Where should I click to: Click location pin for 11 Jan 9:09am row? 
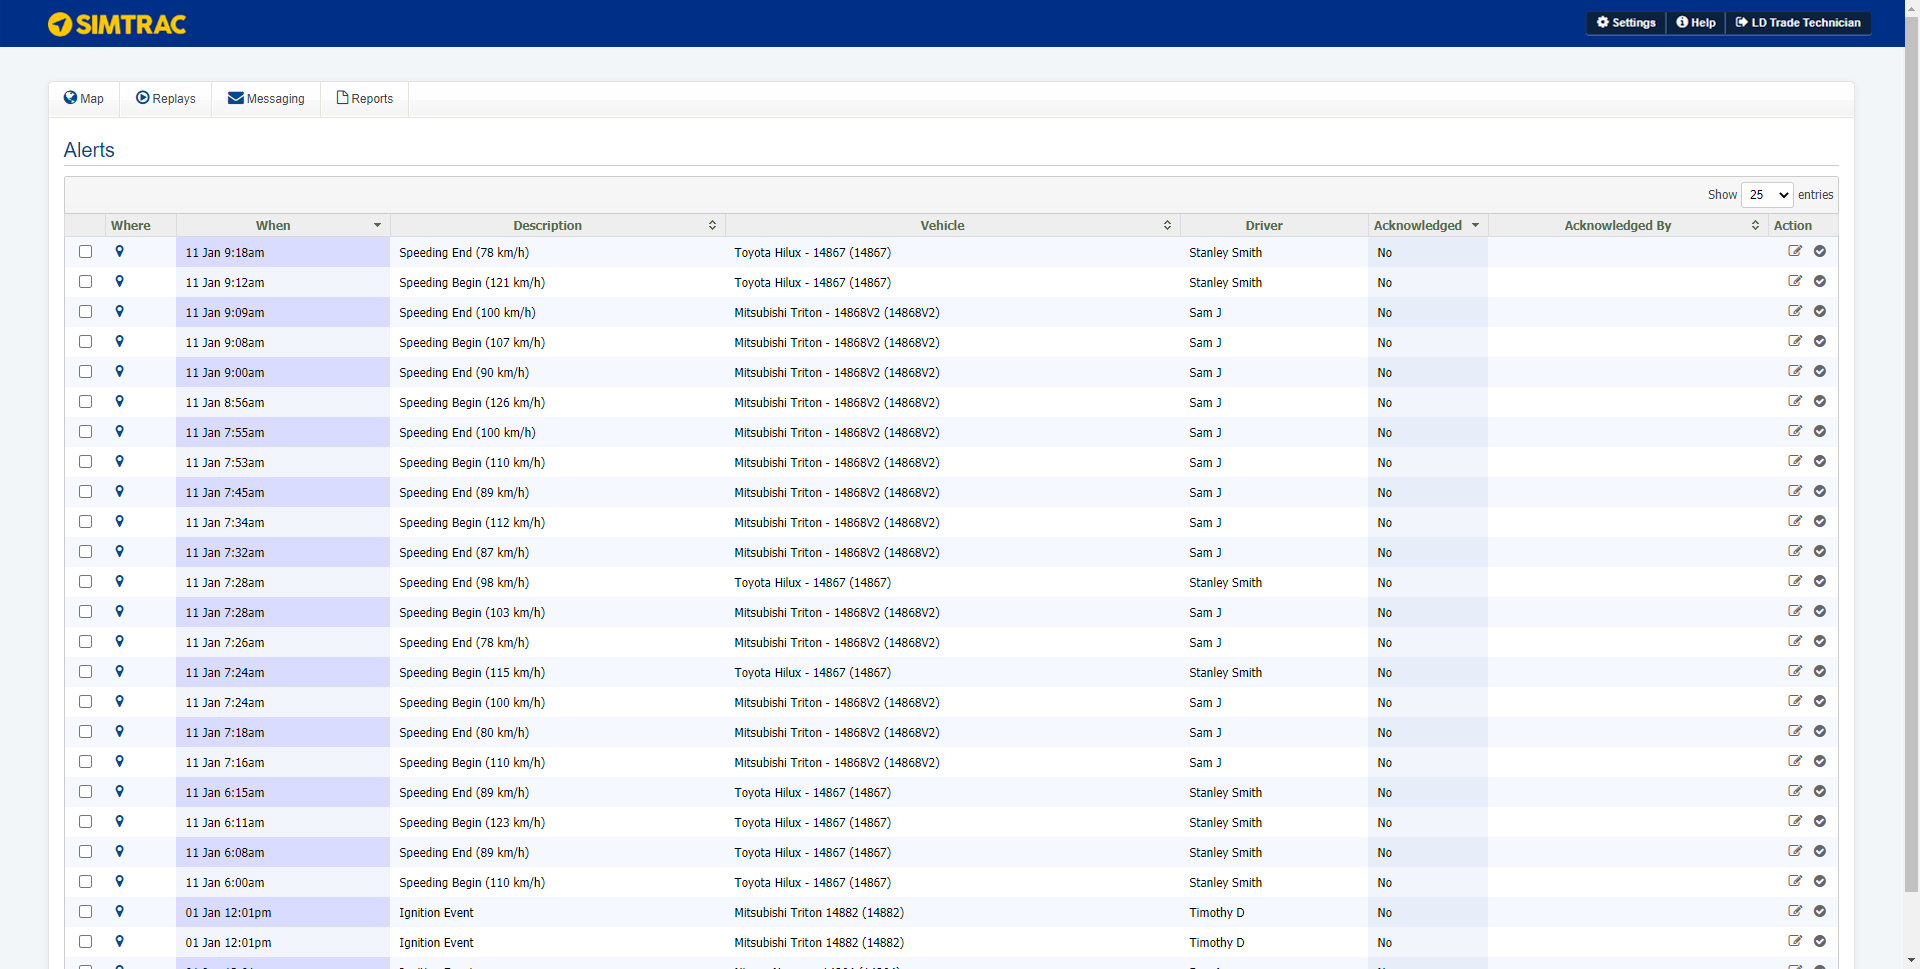tap(119, 312)
